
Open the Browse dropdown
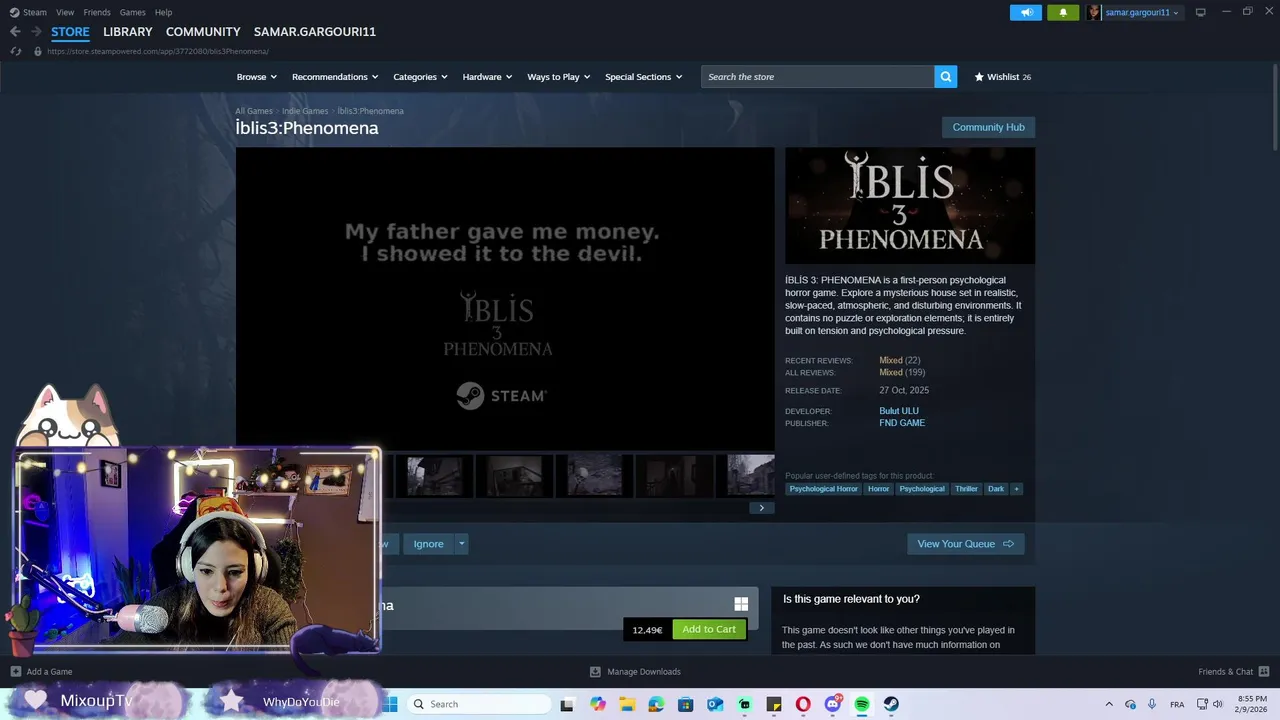click(x=256, y=77)
